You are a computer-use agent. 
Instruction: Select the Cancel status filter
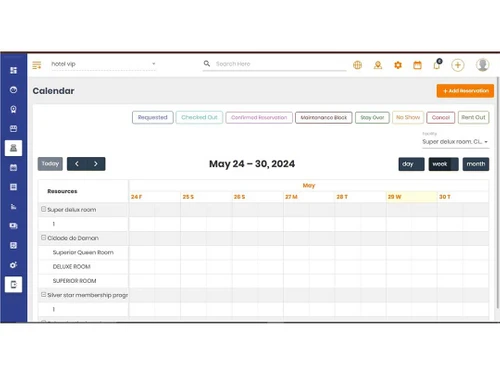[x=441, y=117]
